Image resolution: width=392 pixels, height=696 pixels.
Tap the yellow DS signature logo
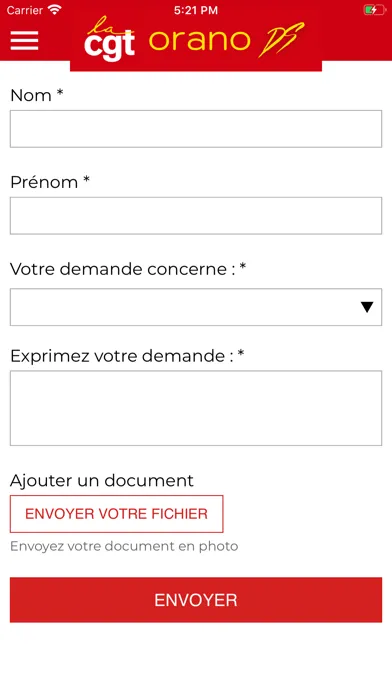click(x=281, y=40)
